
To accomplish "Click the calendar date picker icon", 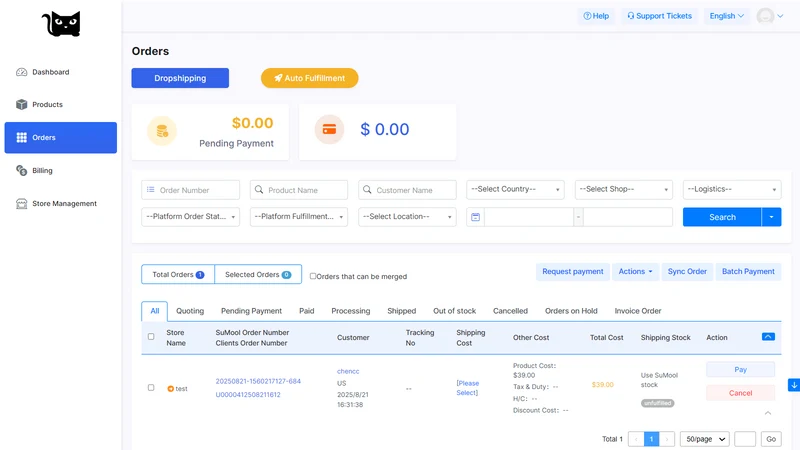I will click(476, 217).
